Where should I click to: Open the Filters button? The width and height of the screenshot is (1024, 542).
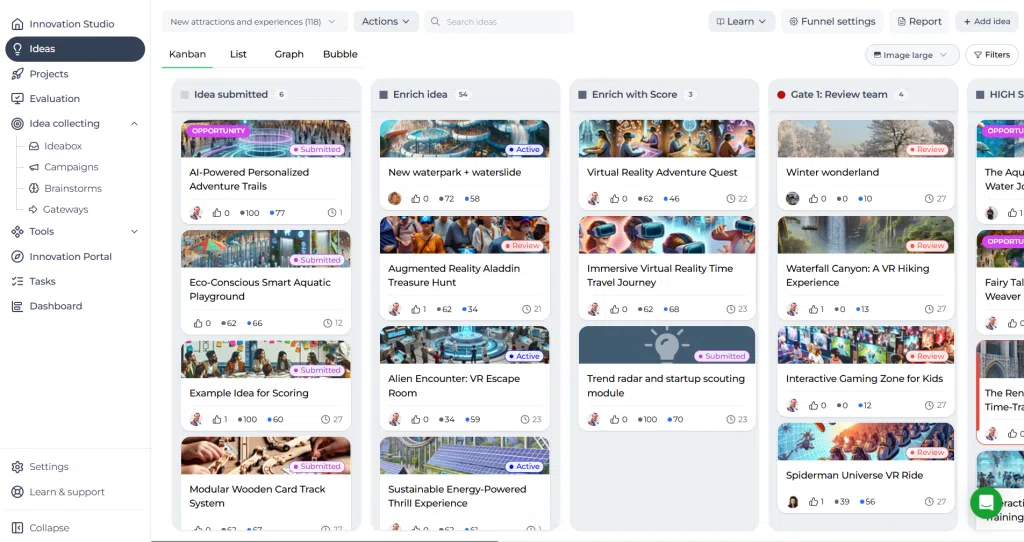click(x=991, y=55)
